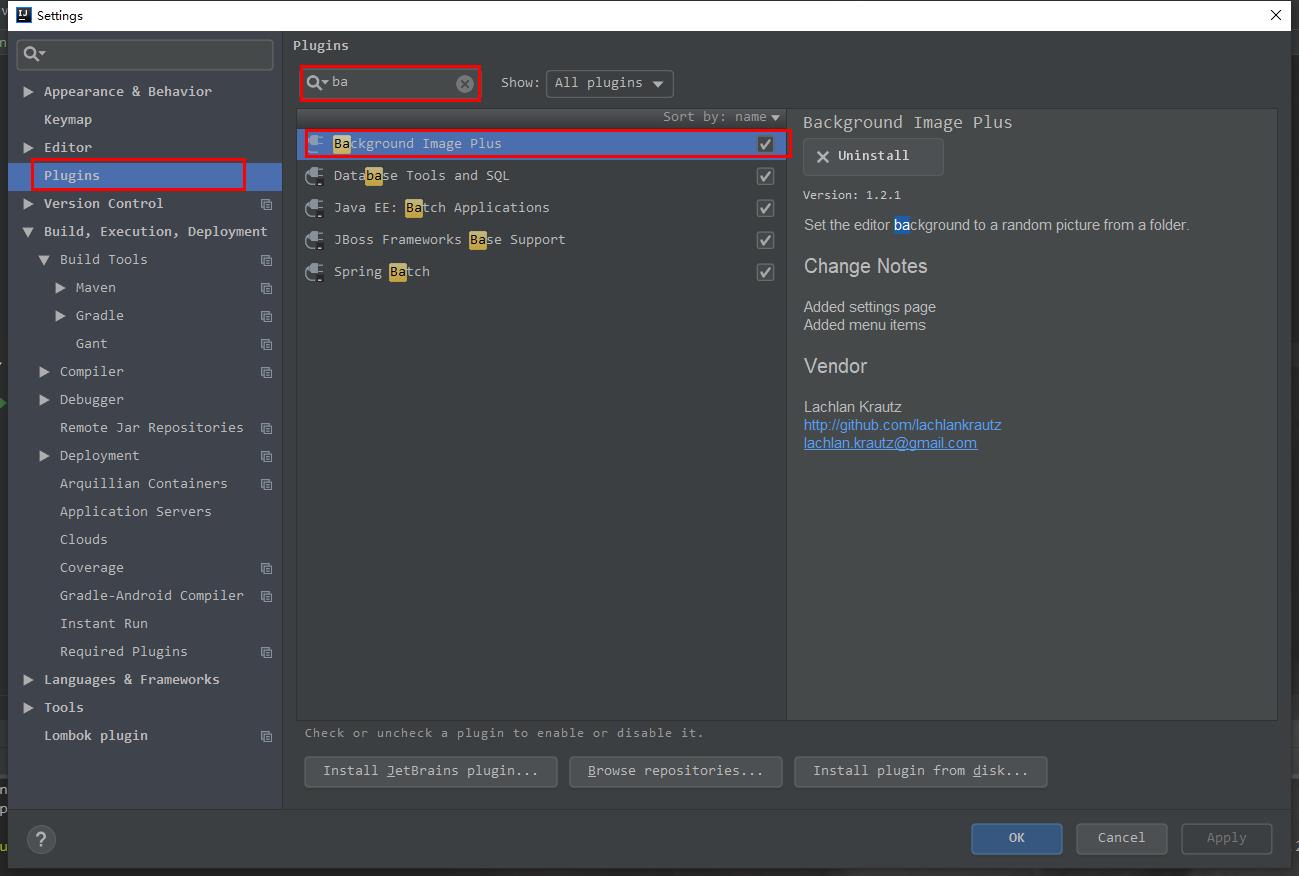Uncheck the Spring Batch plugin
Image resolution: width=1299 pixels, height=876 pixels.
pyautogui.click(x=765, y=272)
